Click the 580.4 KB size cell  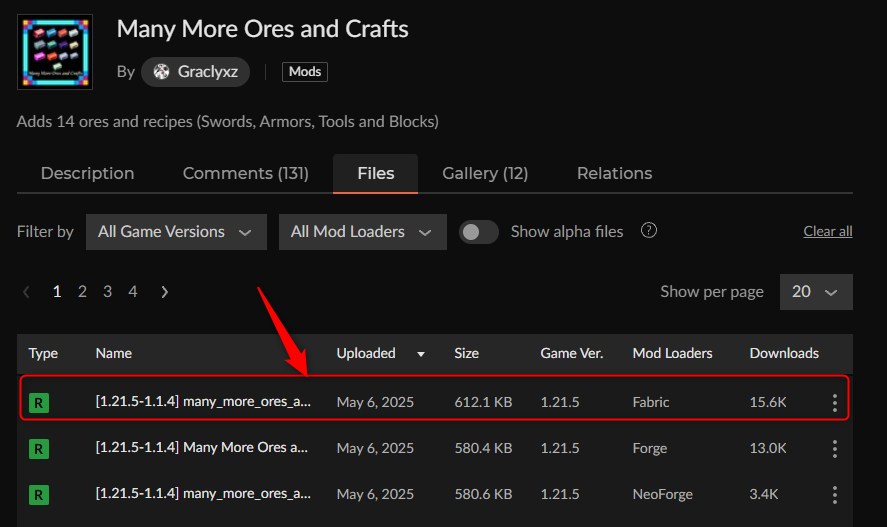click(x=483, y=448)
